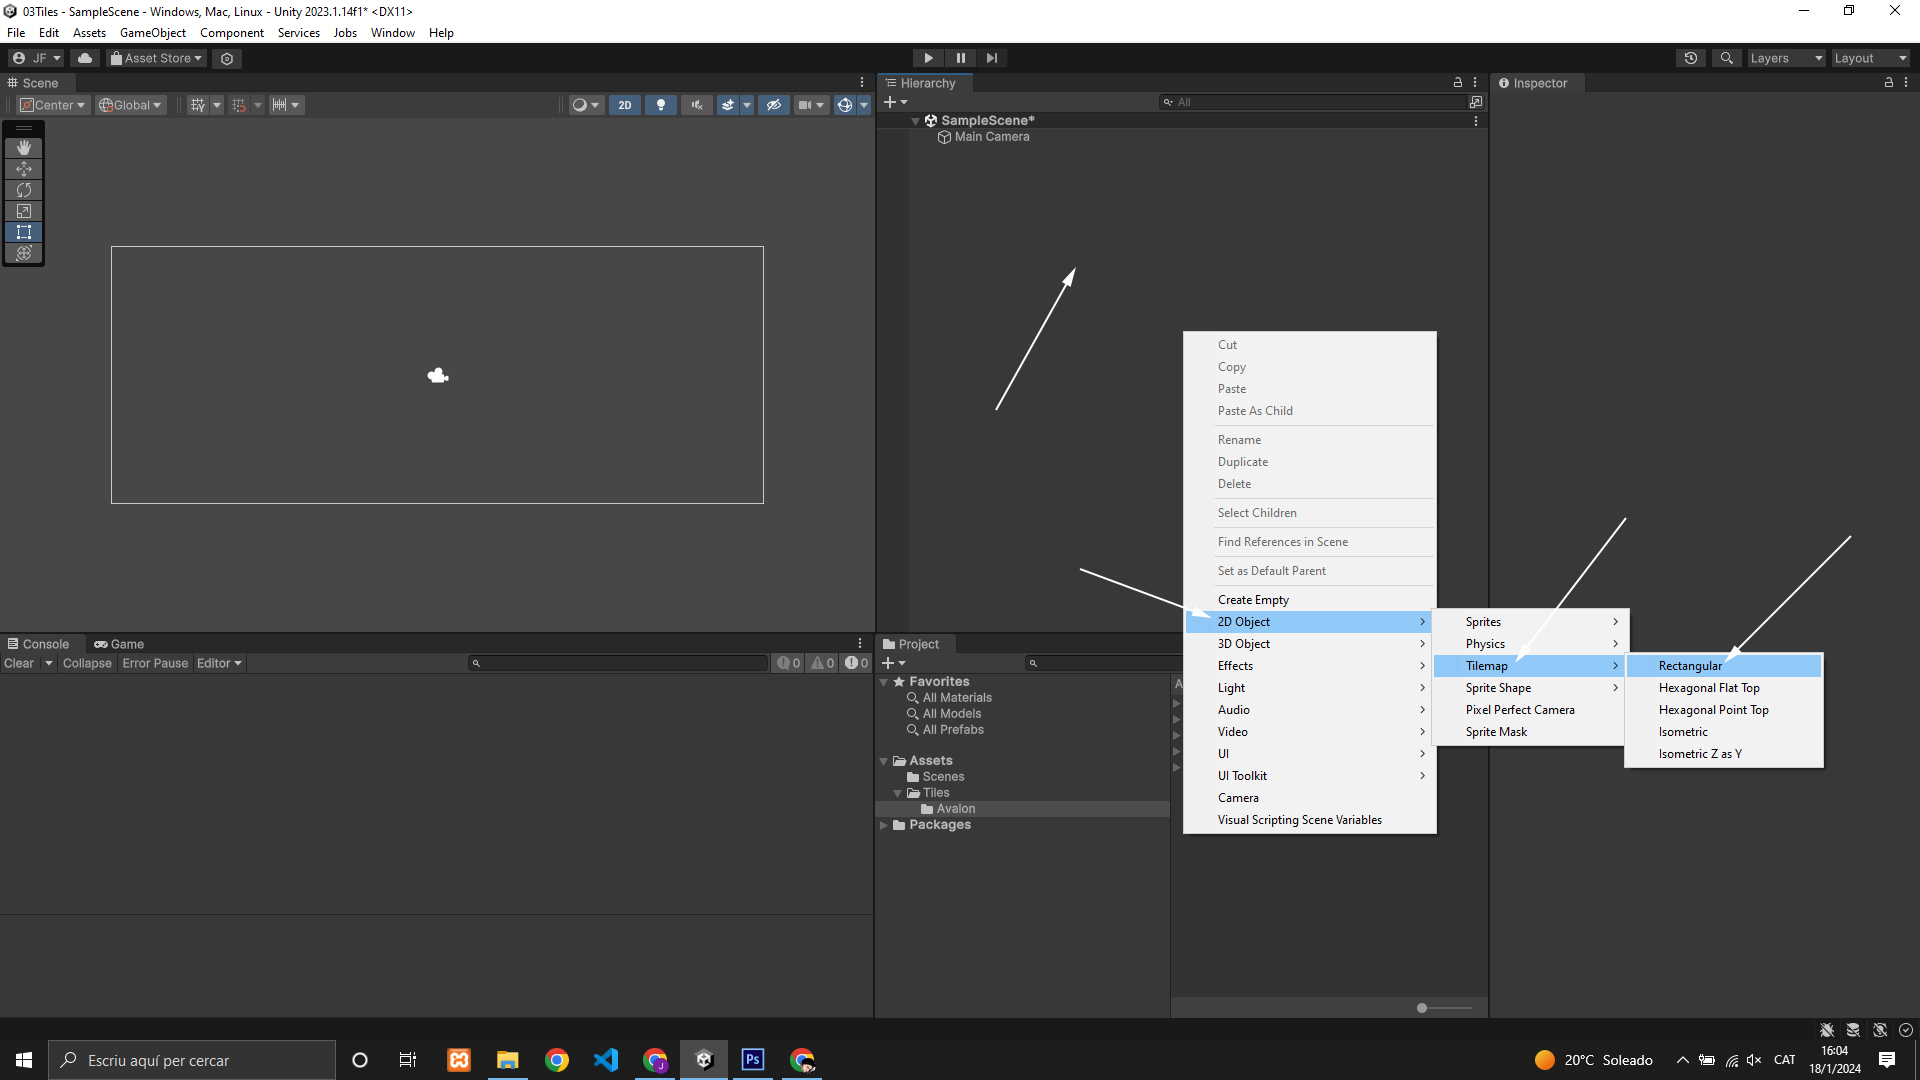1920x1080 pixels.
Task: Click Create Empty in the context menu
Action: 1253,600
